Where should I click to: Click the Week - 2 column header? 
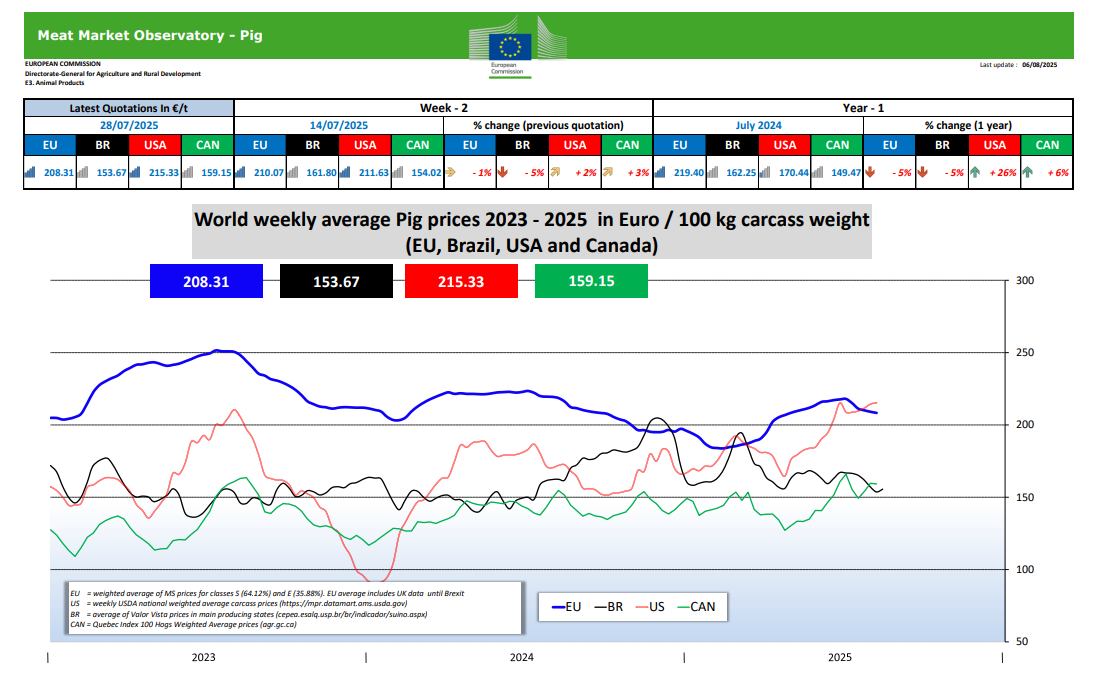(443, 108)
